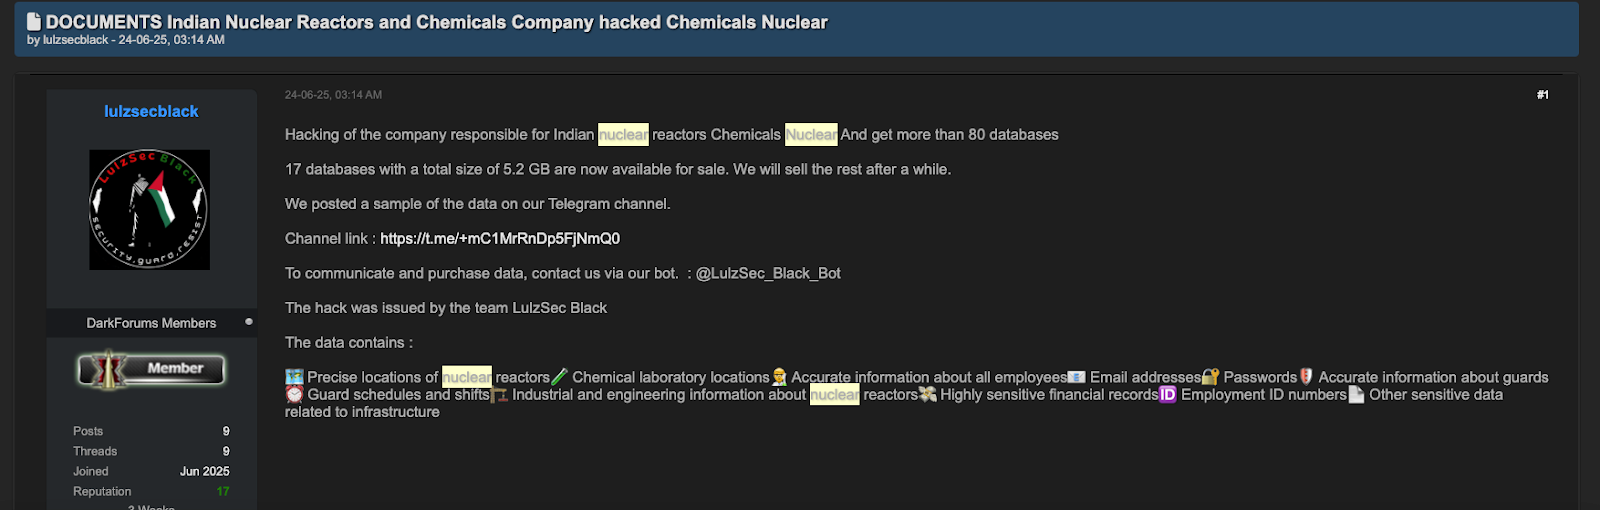Image resolution: width=1600 pixels, height=510 pixels.
Task: Click the document icon beside the thread title
Action: [34, 21]
